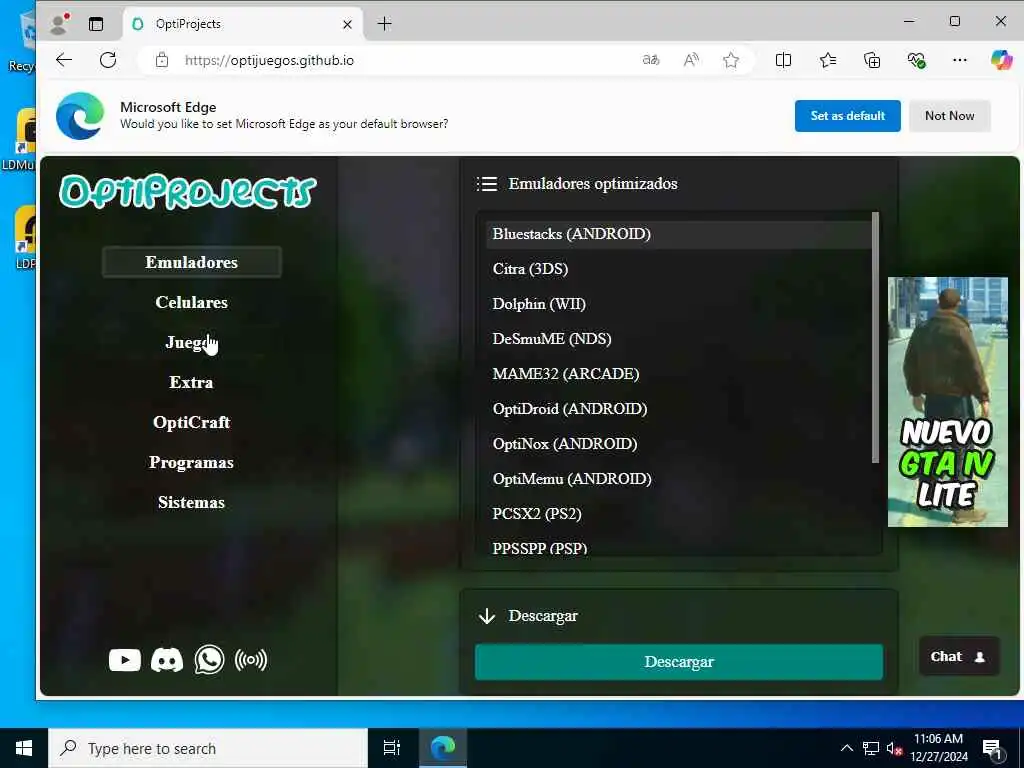Screen dimensions: 1024x768
Task: Open the Discord server icon
Action: 167,660
